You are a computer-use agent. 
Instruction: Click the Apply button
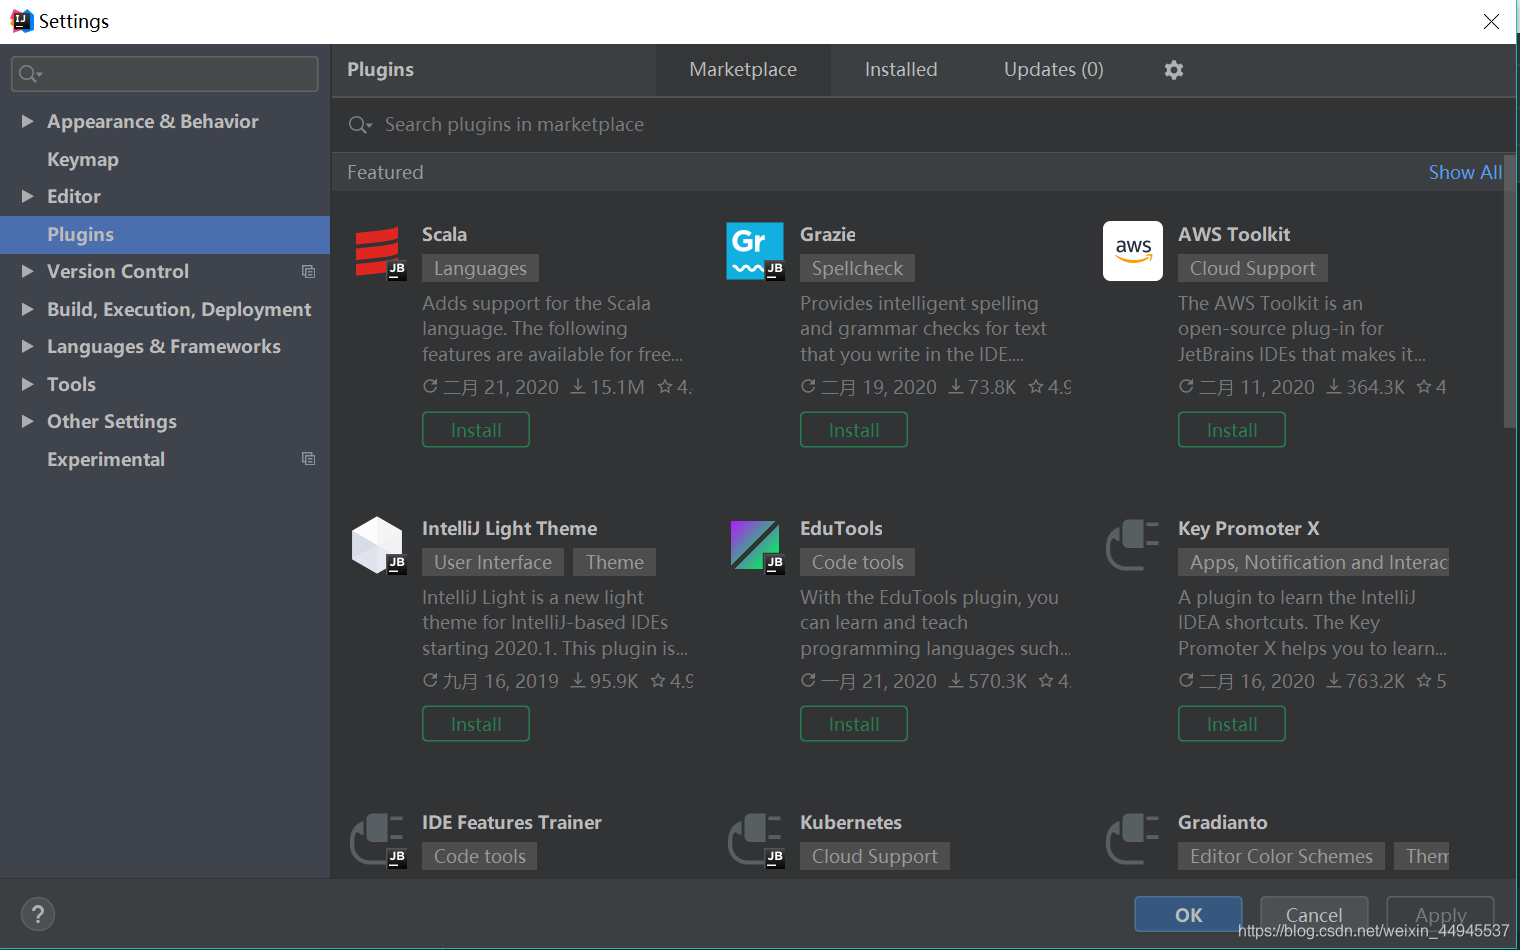point(1440,914)
